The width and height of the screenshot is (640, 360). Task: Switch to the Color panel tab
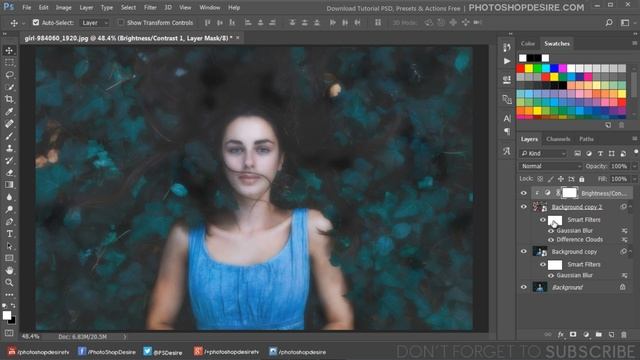tap(527, 43)
